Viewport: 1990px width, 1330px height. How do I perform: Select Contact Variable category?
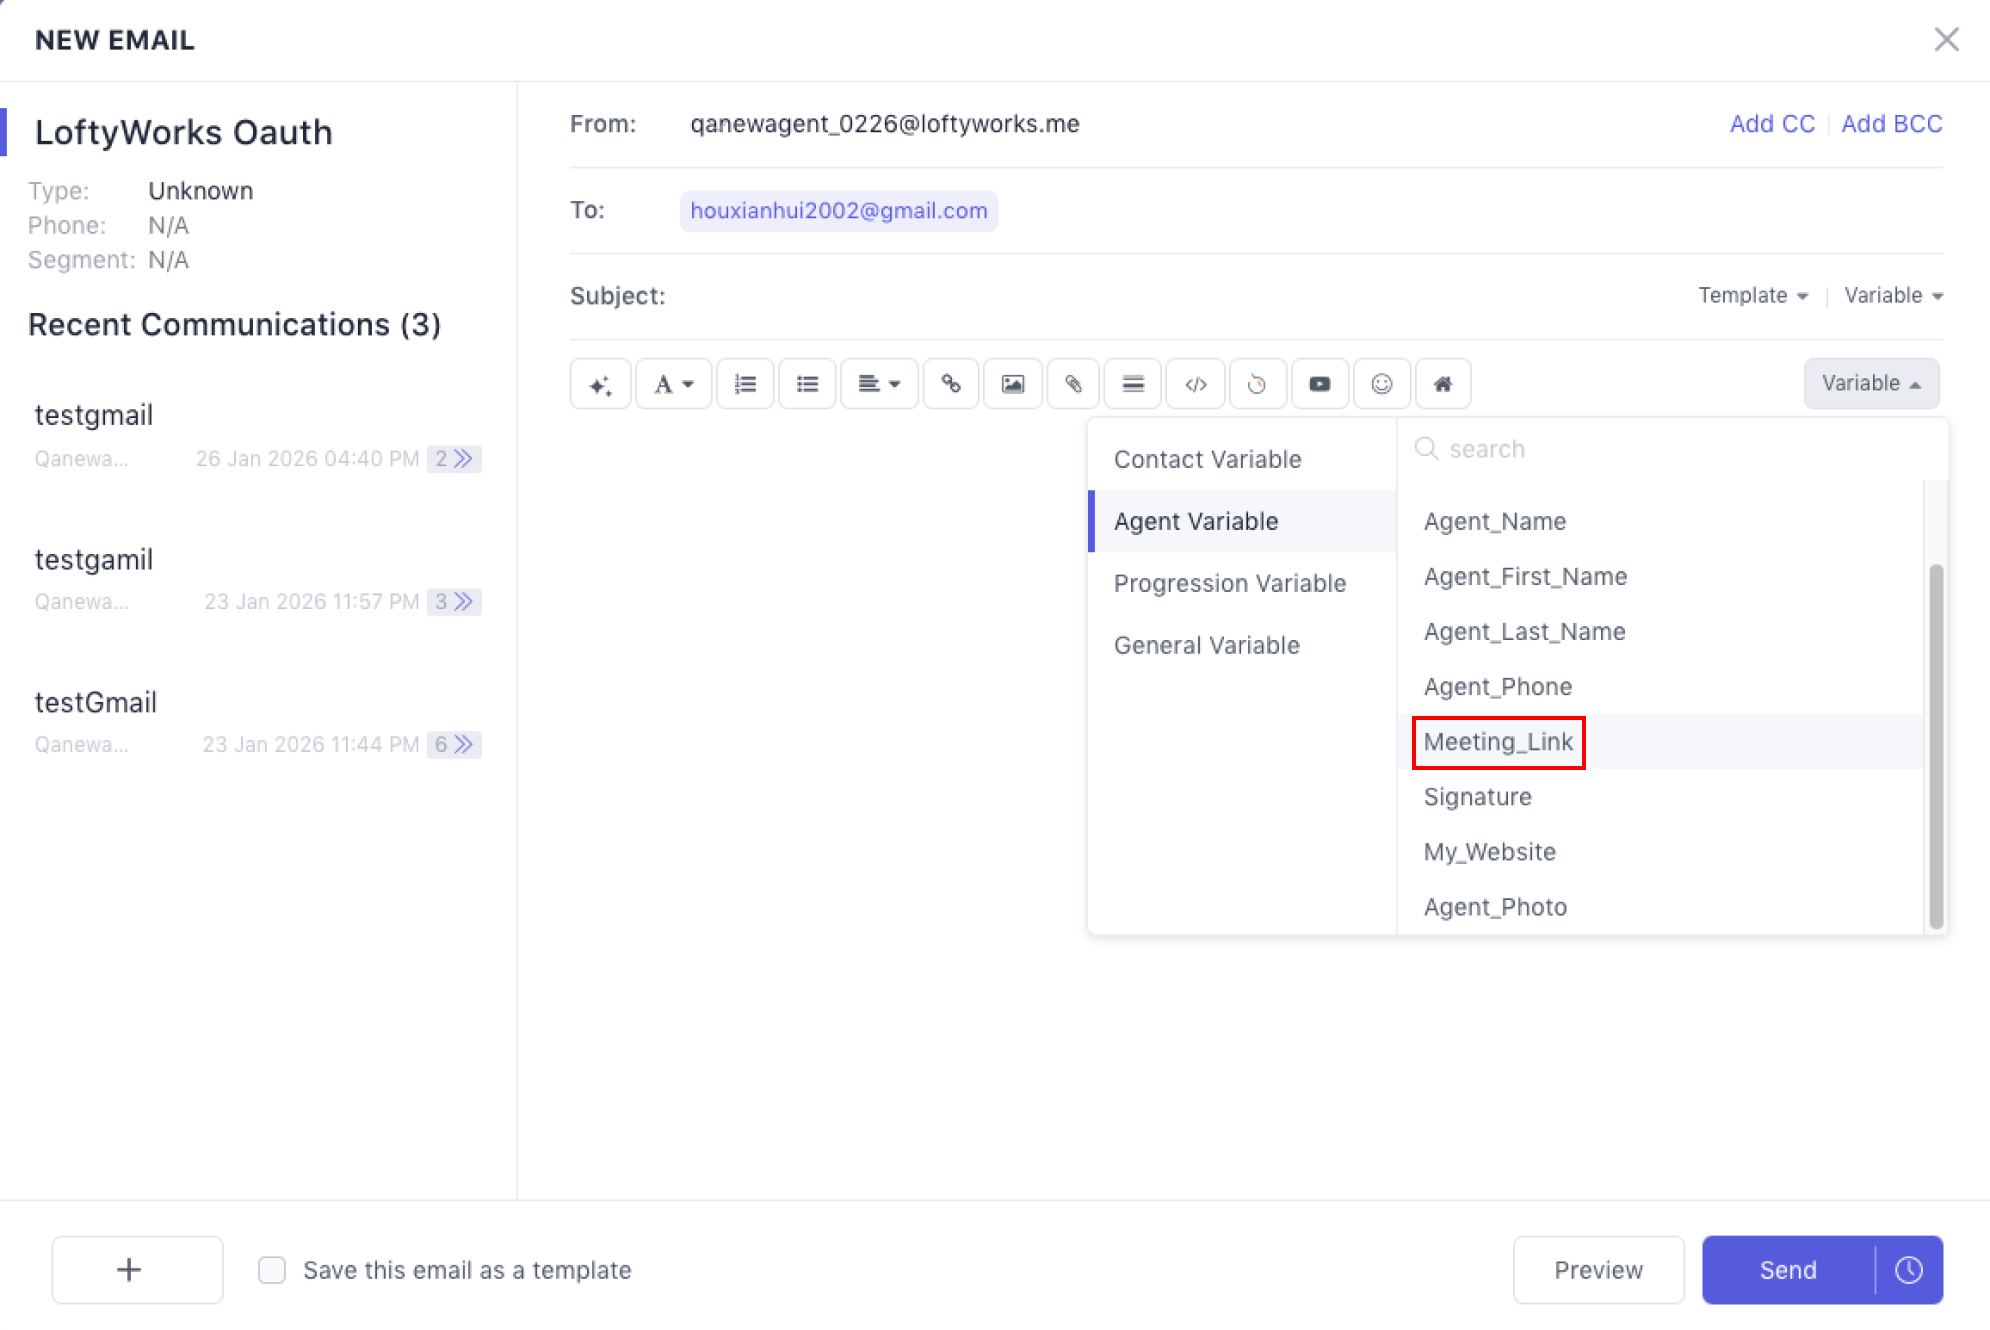(1207, 459)
